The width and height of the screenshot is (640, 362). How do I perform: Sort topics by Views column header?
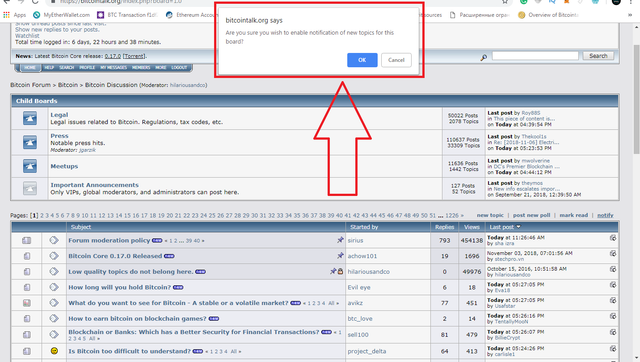(x=471, y=227)
